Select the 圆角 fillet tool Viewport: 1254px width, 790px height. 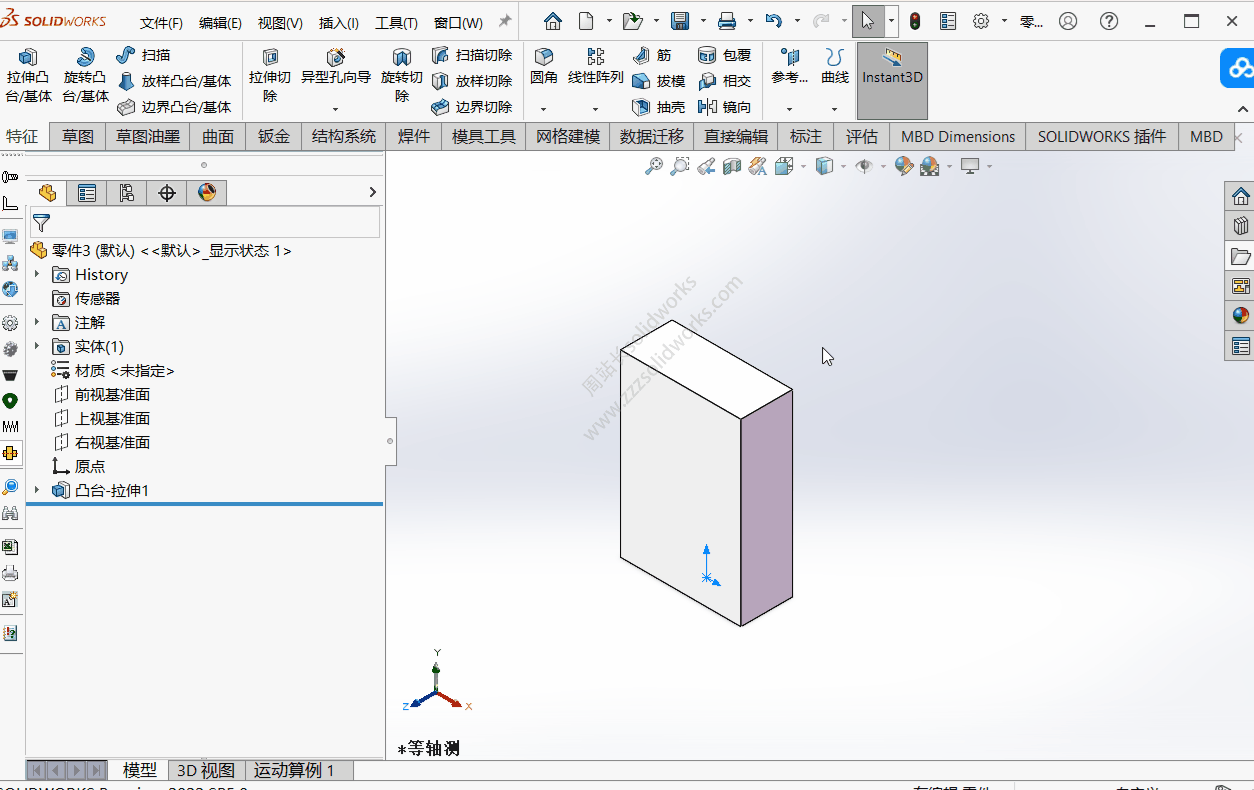click(543, 66)
